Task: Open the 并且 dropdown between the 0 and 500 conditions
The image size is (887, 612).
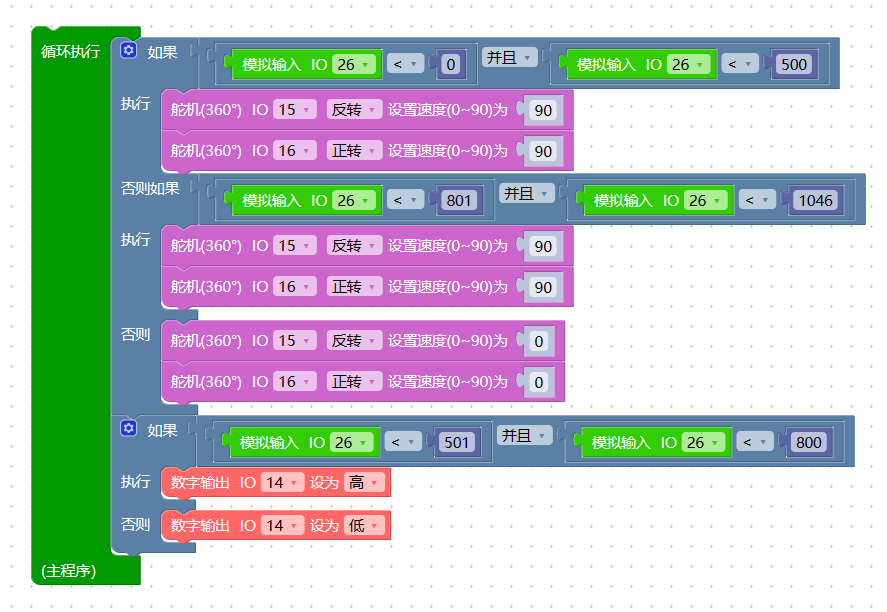Action: tap(509, 58)
